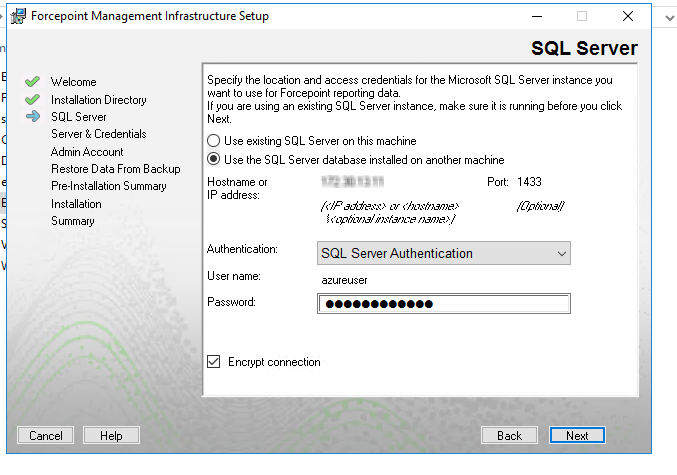Click the SQL Server page heading
The image size is (677, 475).
[x=584, y=48]
